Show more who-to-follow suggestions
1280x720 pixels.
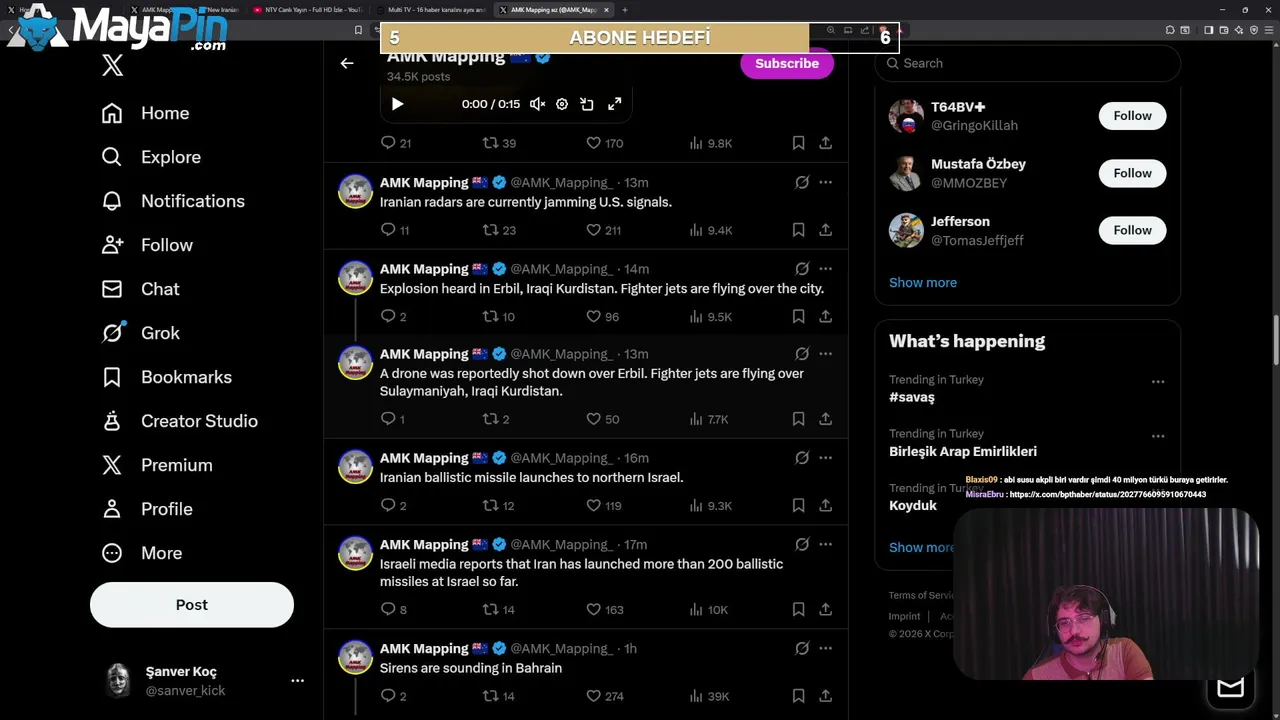tap(923, 282)
